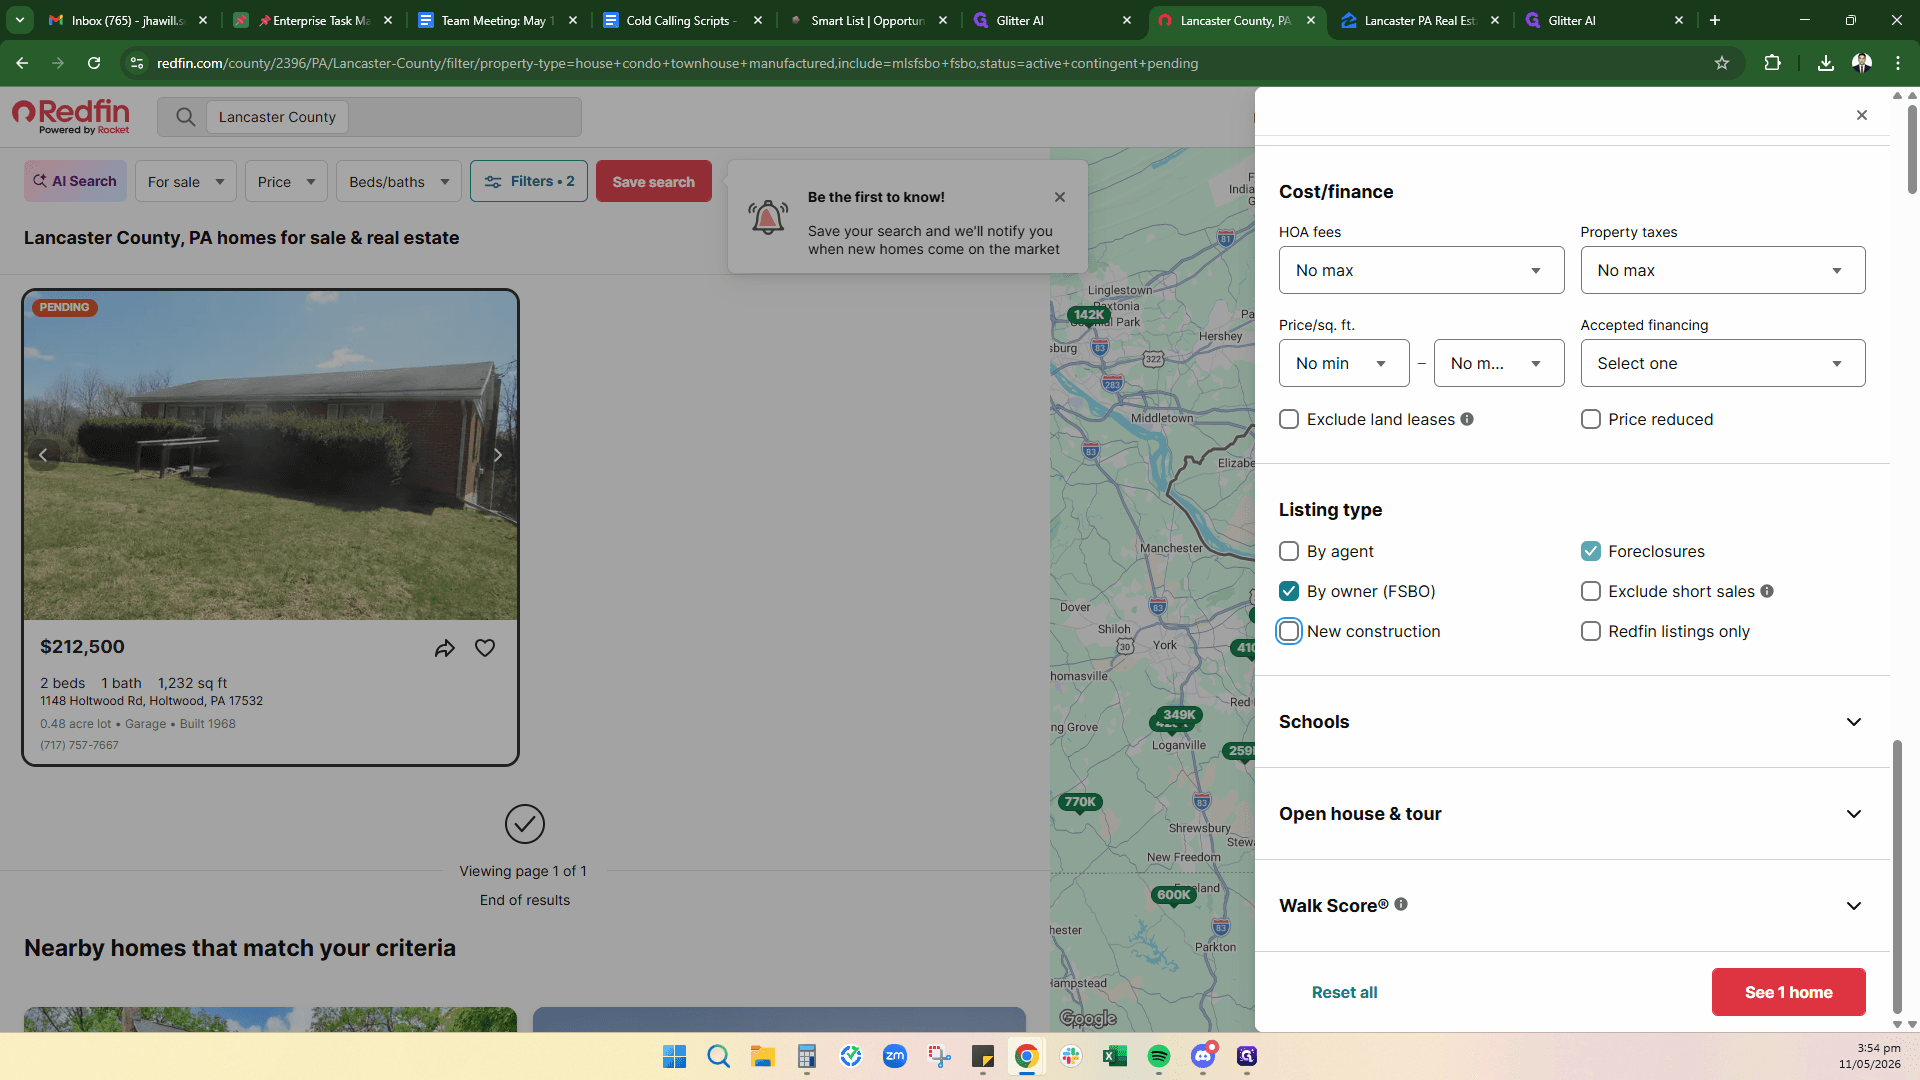This screenshot has width=1920, height=1080.
Task: Dismiss the Be the first to know popup
Action: pos(1060,197)
